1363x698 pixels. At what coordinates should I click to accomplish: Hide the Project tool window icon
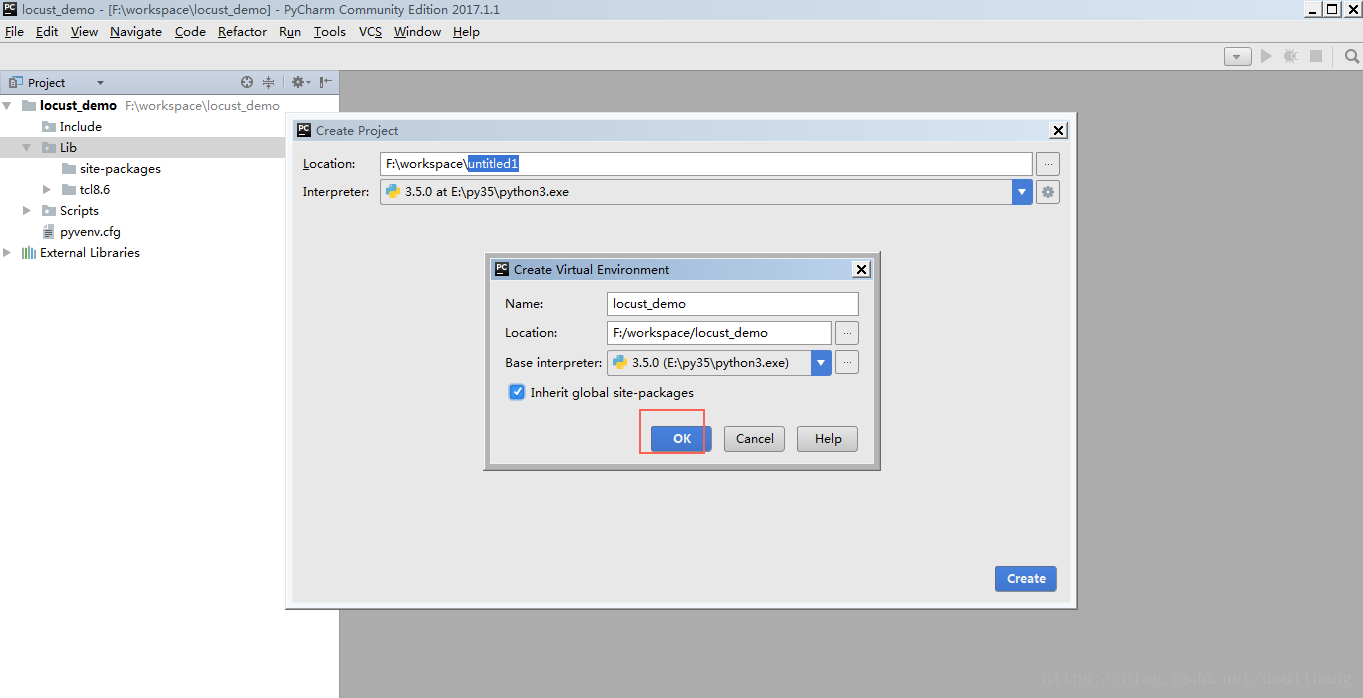coord(326,83)
